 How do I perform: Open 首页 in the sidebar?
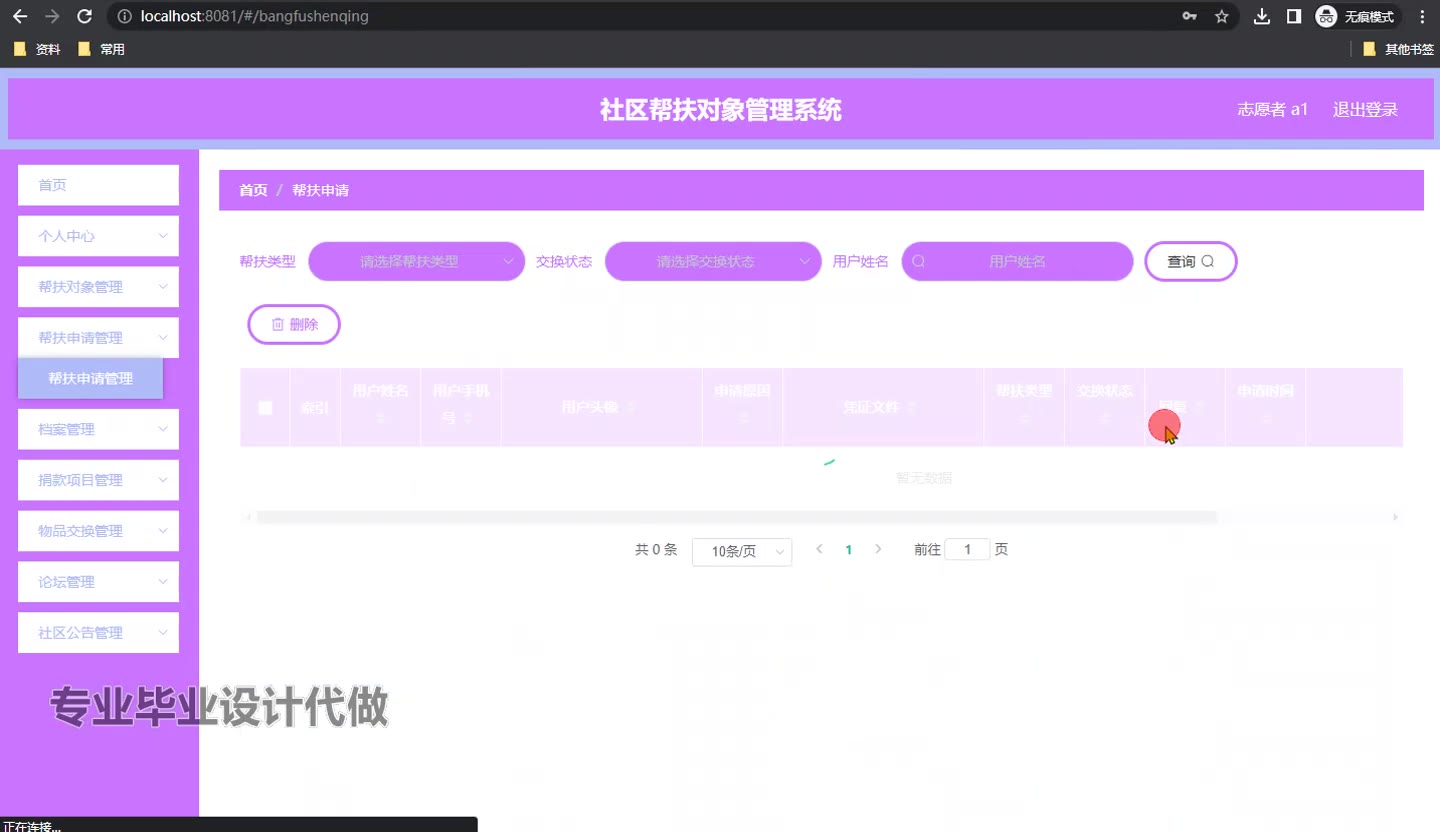coord(98,185)
